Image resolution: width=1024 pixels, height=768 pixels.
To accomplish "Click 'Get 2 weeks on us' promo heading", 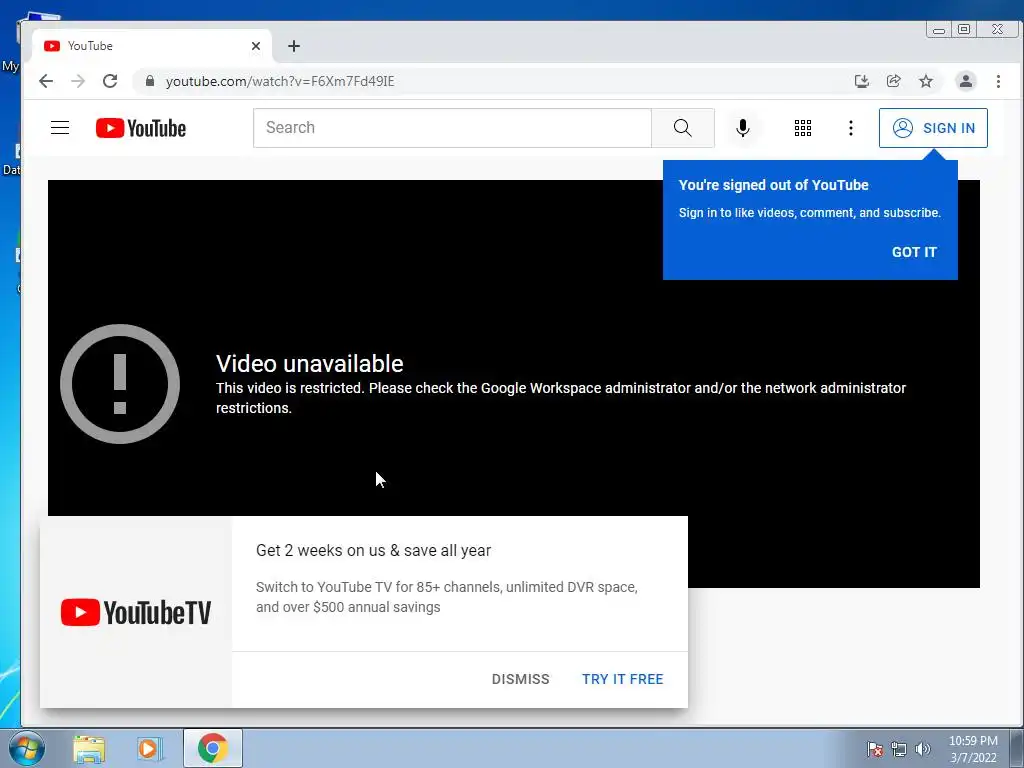I will (373, 551).
